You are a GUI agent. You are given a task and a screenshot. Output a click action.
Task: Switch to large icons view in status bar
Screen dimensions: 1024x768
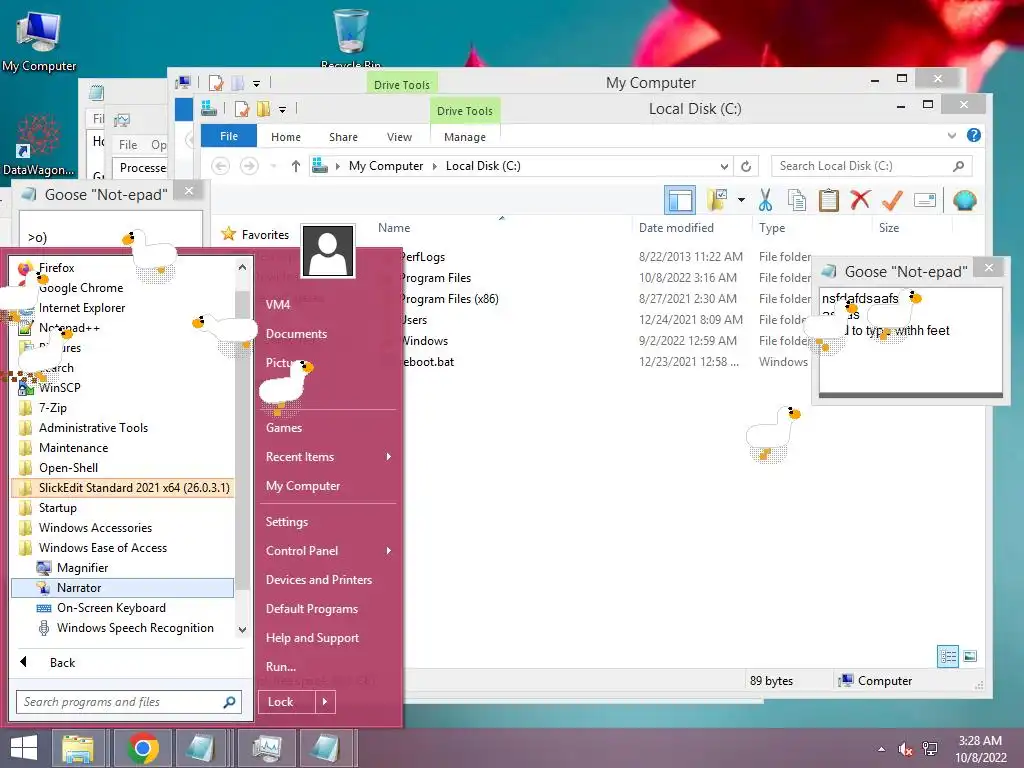970,656
